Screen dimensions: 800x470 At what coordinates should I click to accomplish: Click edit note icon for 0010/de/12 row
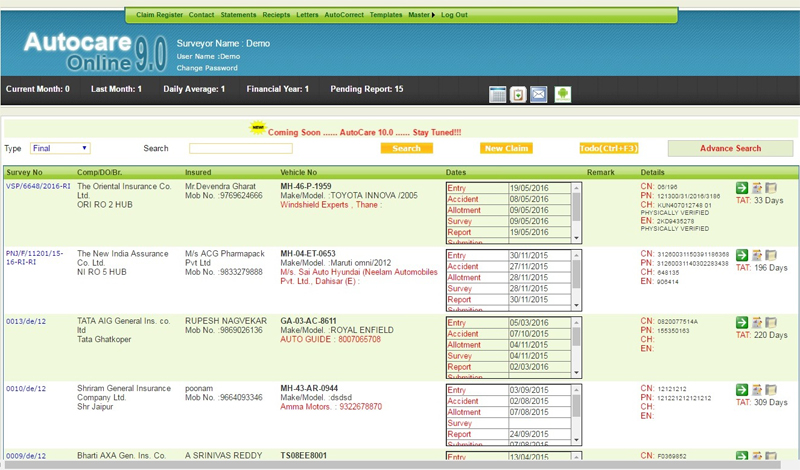757,390
